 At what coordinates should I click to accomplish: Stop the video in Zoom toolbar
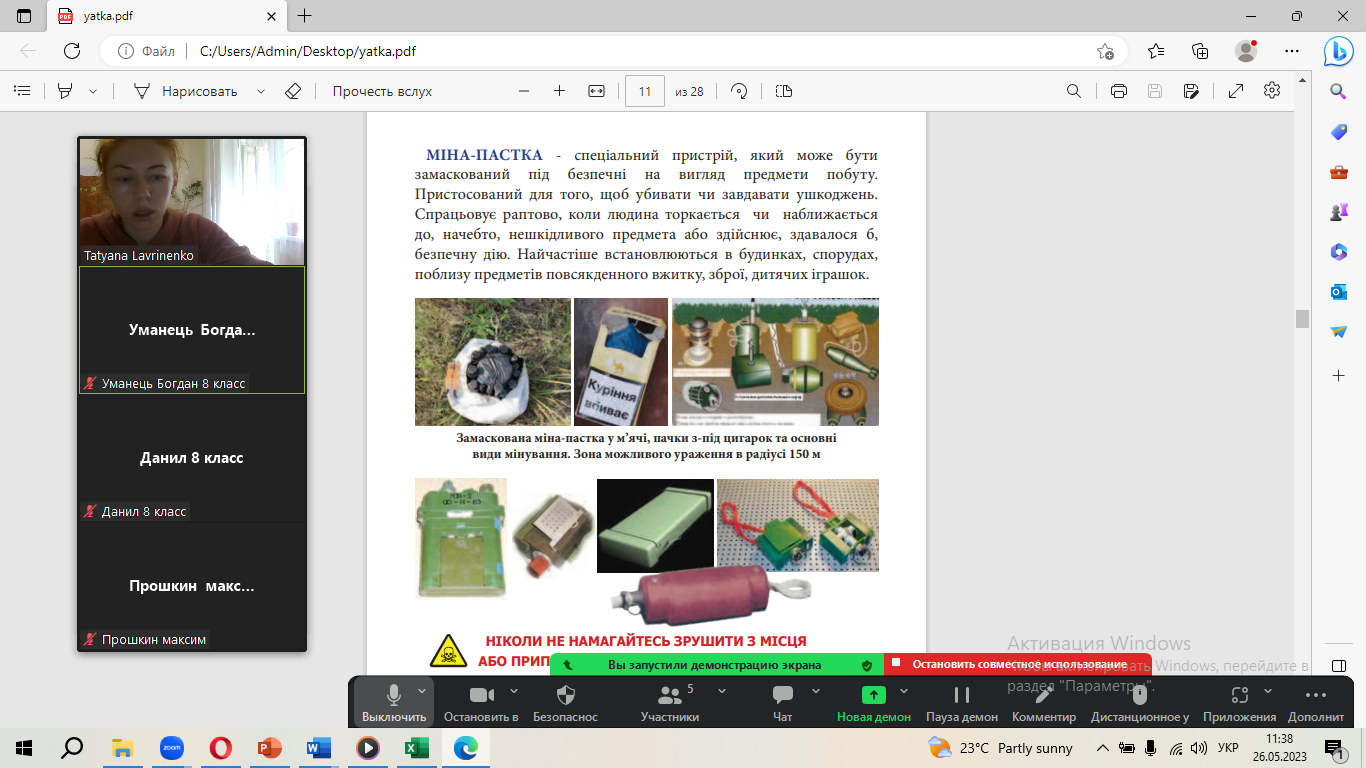click(x=482, y=701)
